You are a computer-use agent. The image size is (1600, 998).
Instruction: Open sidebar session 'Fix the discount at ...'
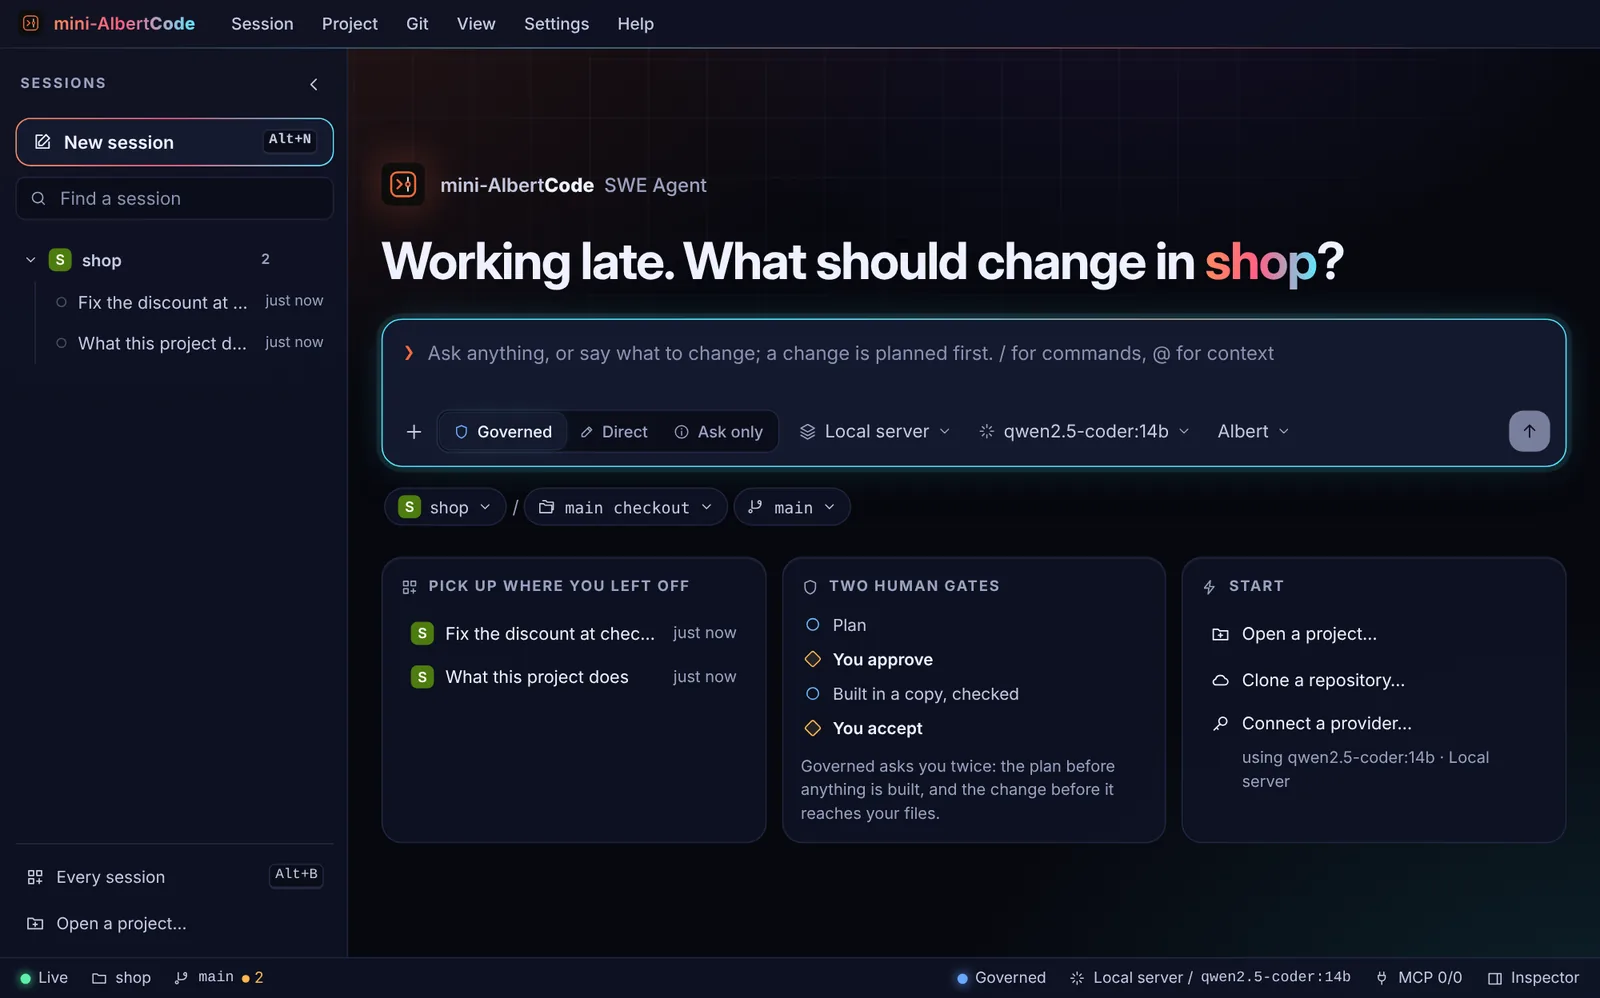pos(189,302)
